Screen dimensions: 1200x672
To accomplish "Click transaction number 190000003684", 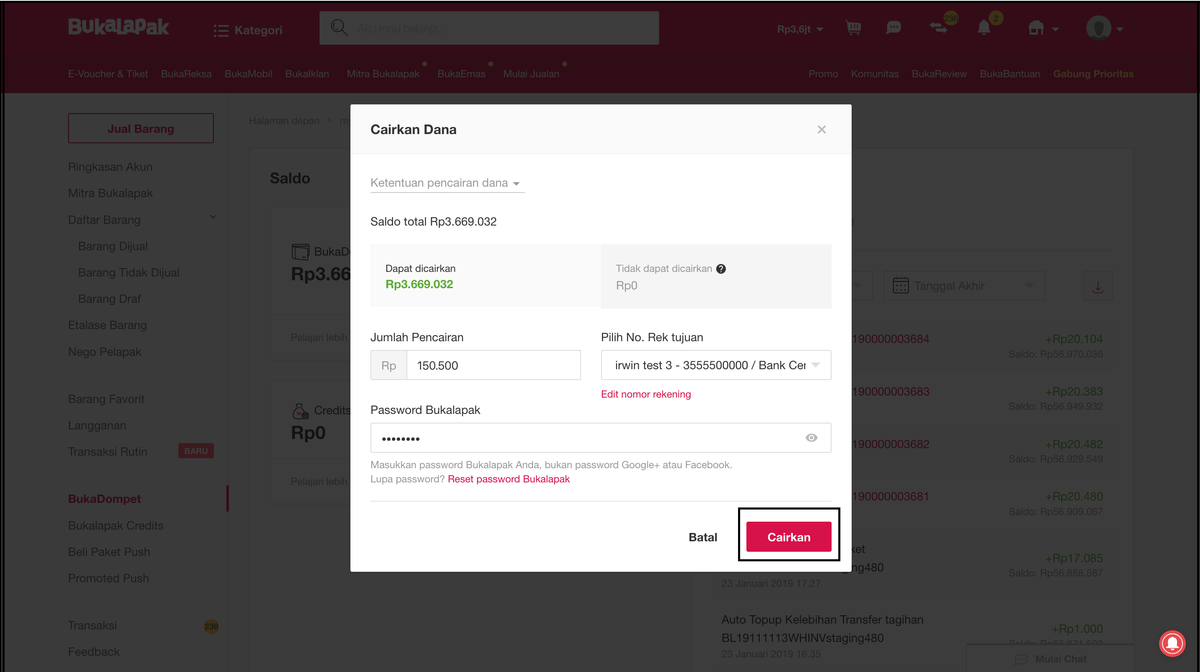I will coord(890,339).
